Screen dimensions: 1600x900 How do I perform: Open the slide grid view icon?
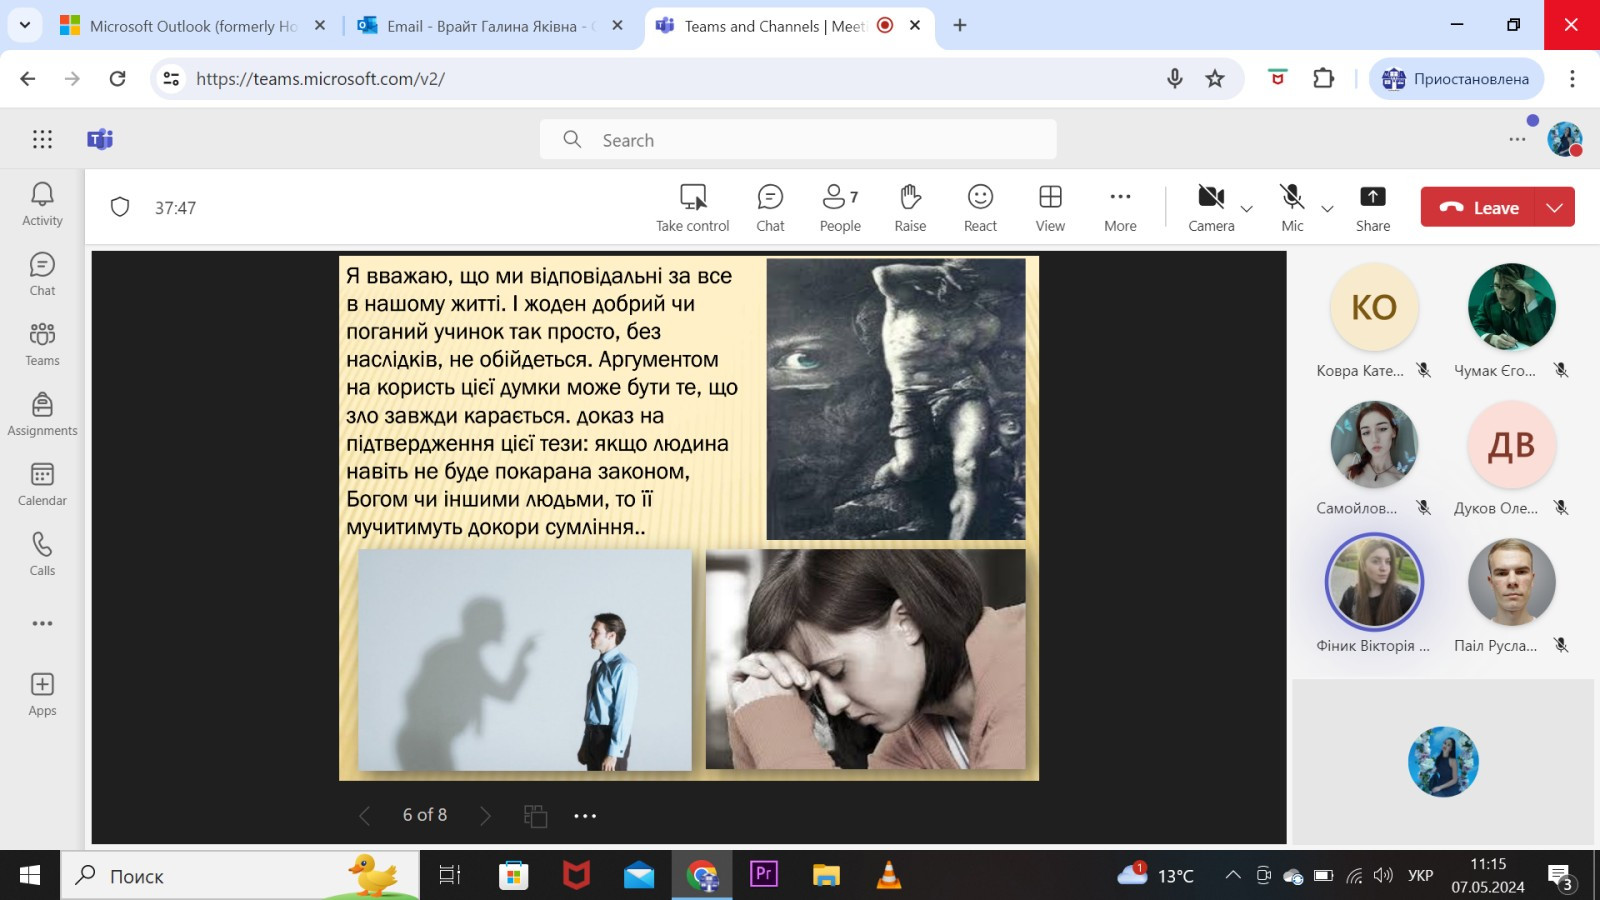click(535, 816)
